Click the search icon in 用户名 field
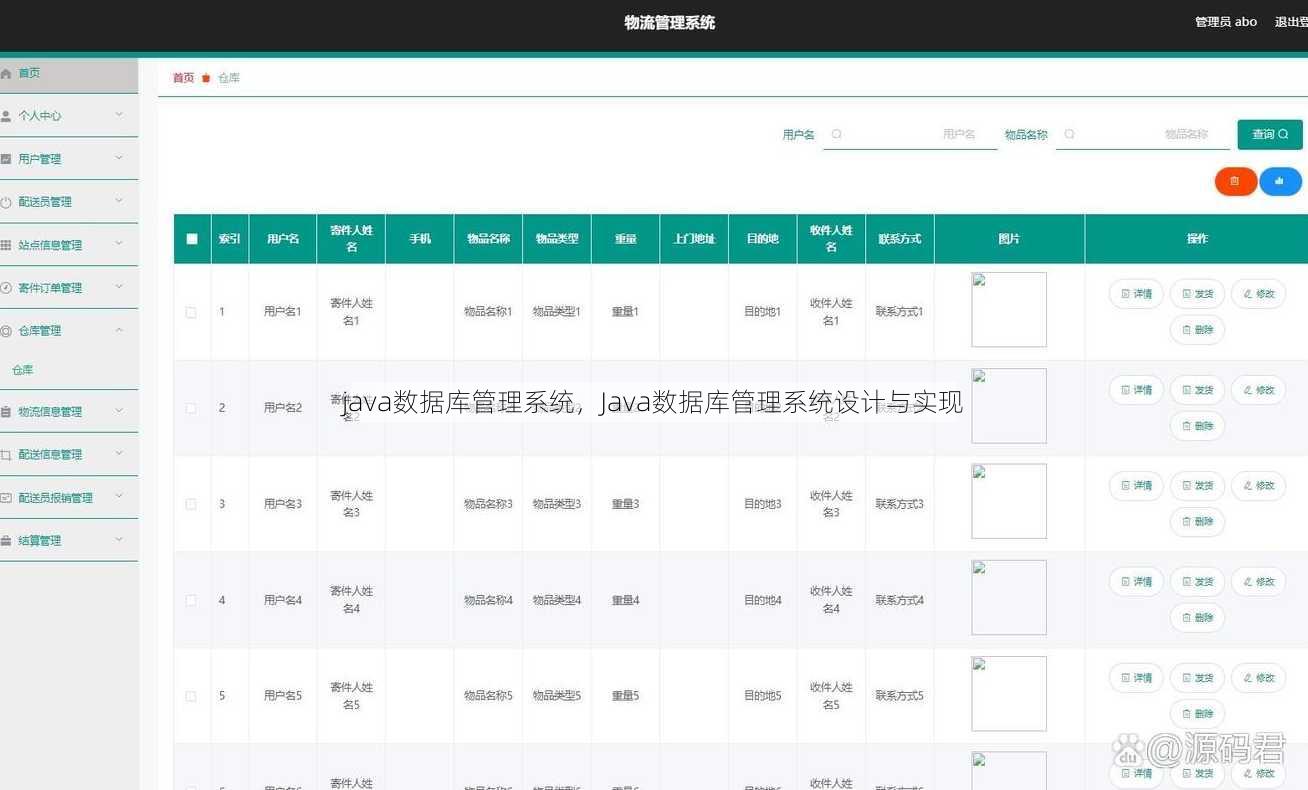Viewport: 1308px width, 790px height. (x=836, y=134)
